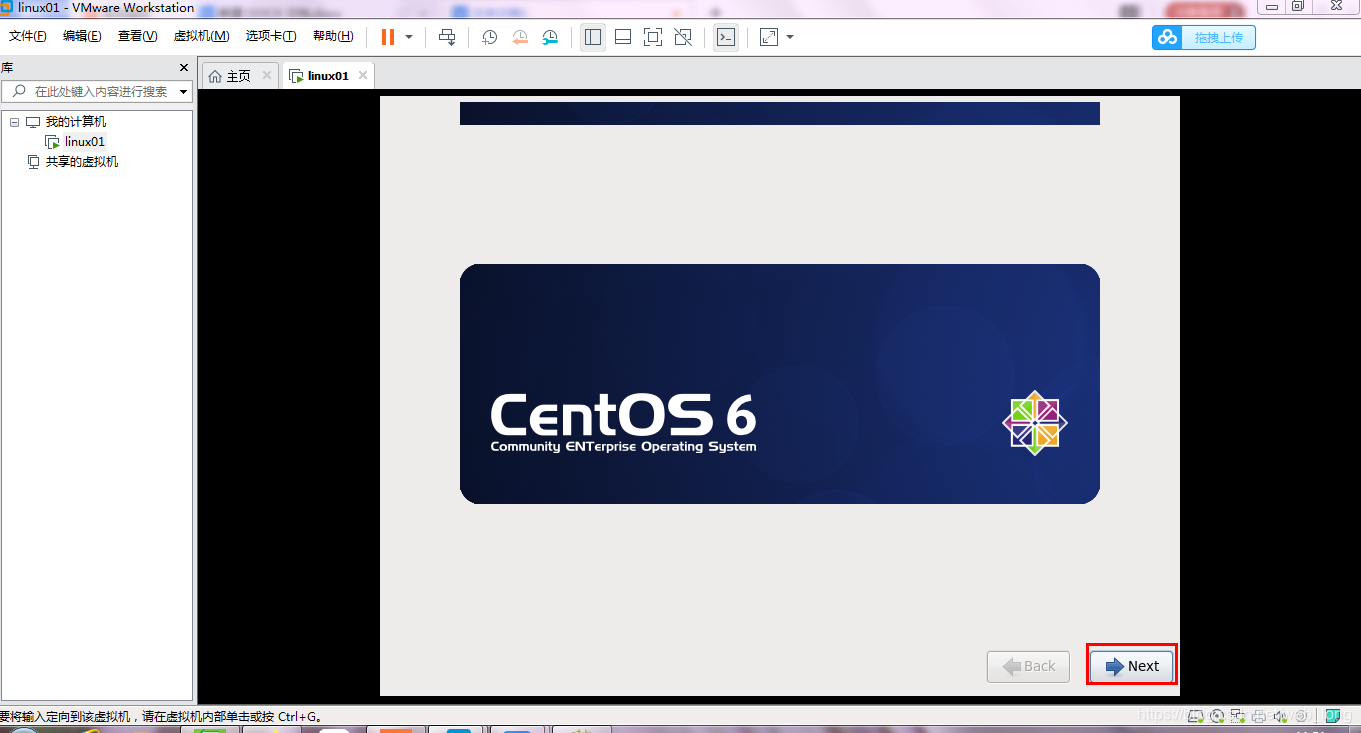Revert virtual machine to previous snapshot
Viewport: 1361px width, 733px height.
pos(520,37)
